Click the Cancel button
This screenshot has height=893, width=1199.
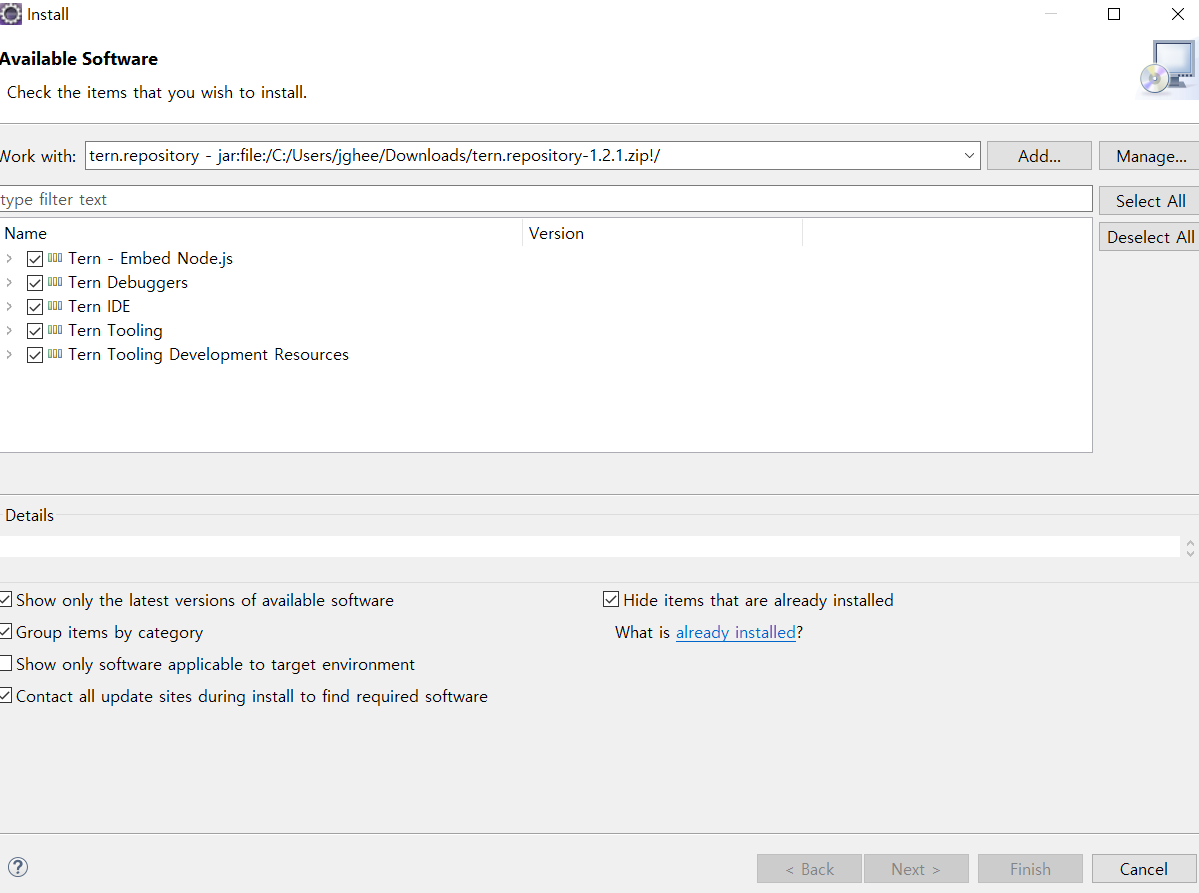point(1143,869)
